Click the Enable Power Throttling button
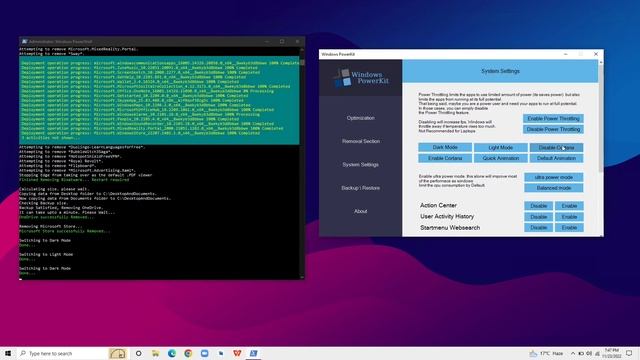The image size is (640, 360). 553,118
